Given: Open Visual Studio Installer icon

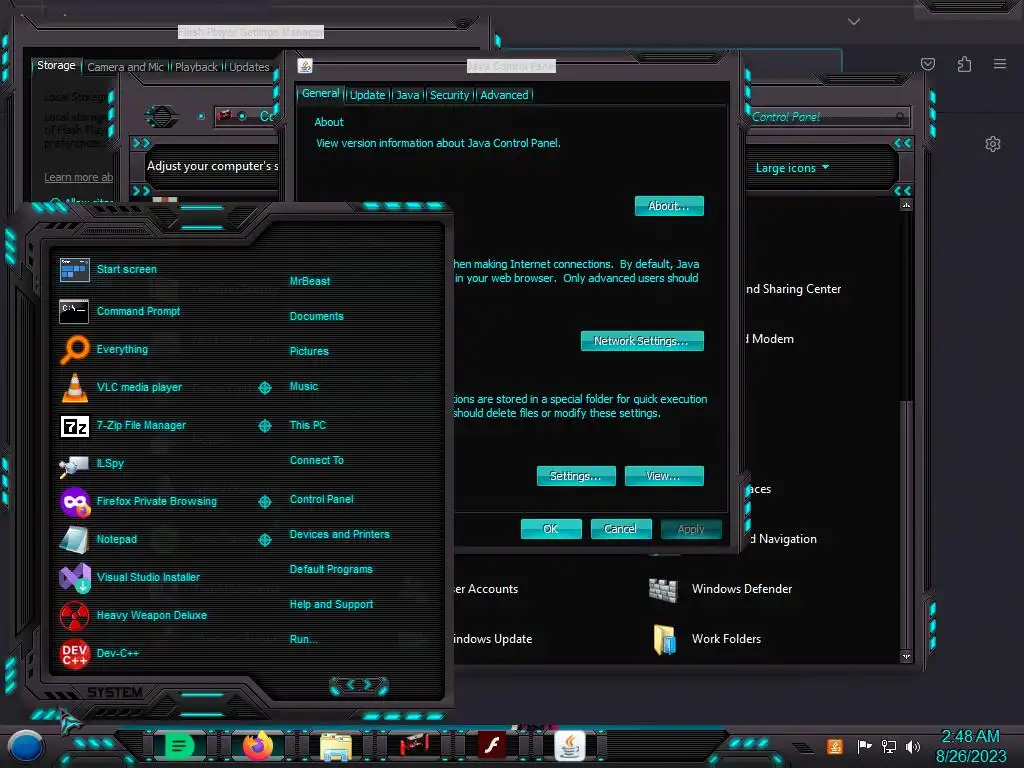Looking at the screenshot, I should (x=74, y=577).
